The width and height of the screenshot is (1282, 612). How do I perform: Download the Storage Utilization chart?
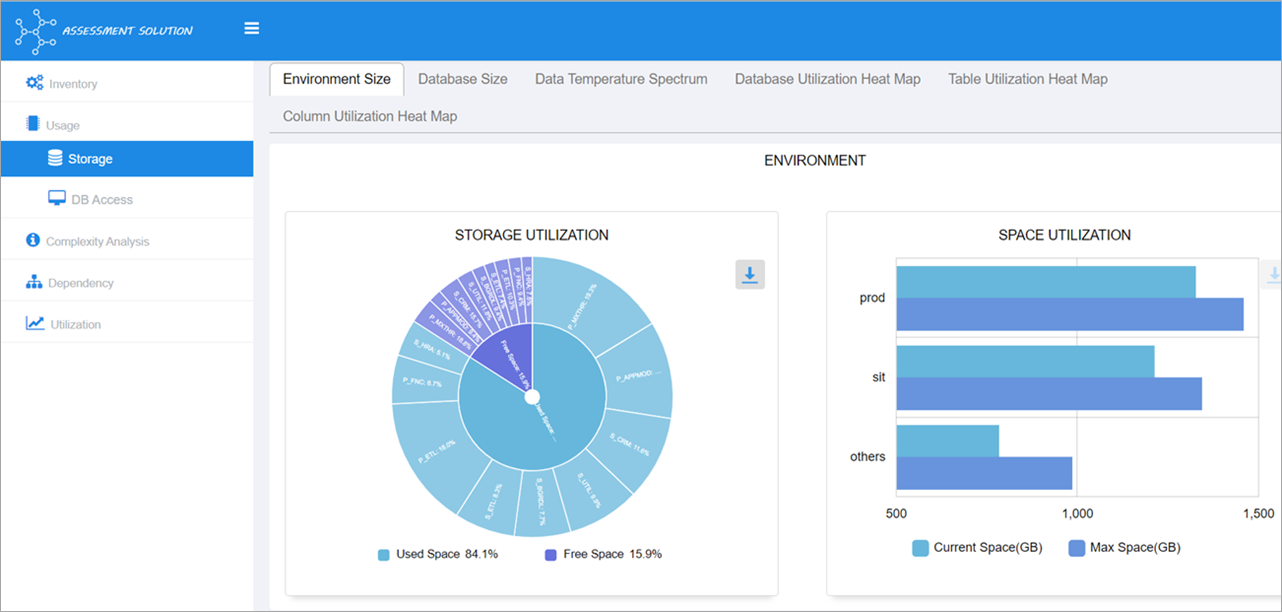pos(750,274)
